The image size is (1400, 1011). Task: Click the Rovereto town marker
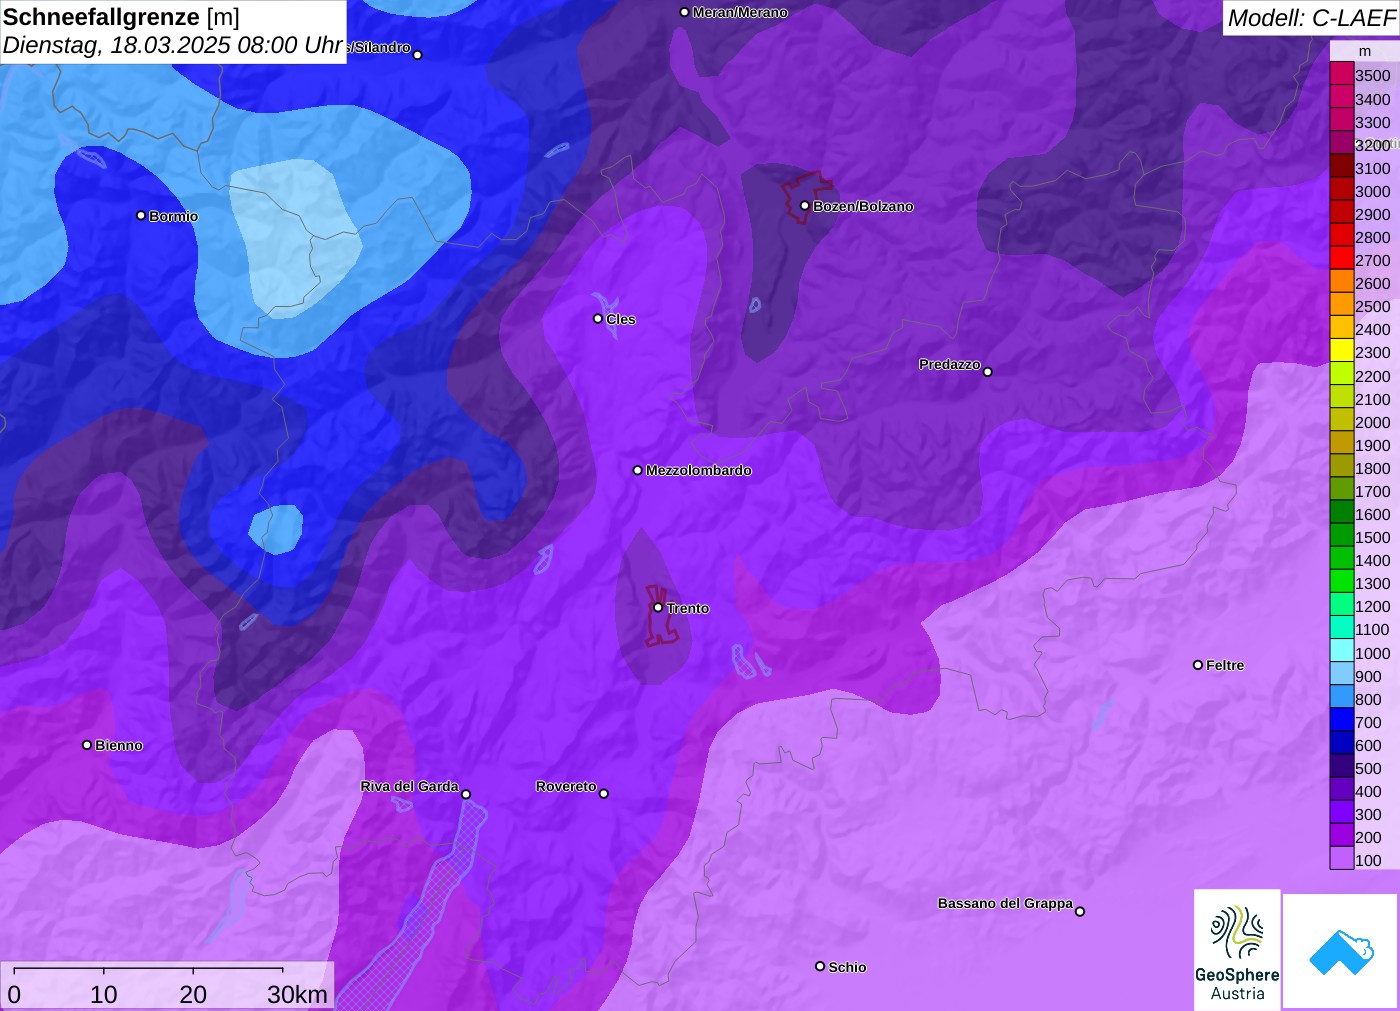pos(604,794)
